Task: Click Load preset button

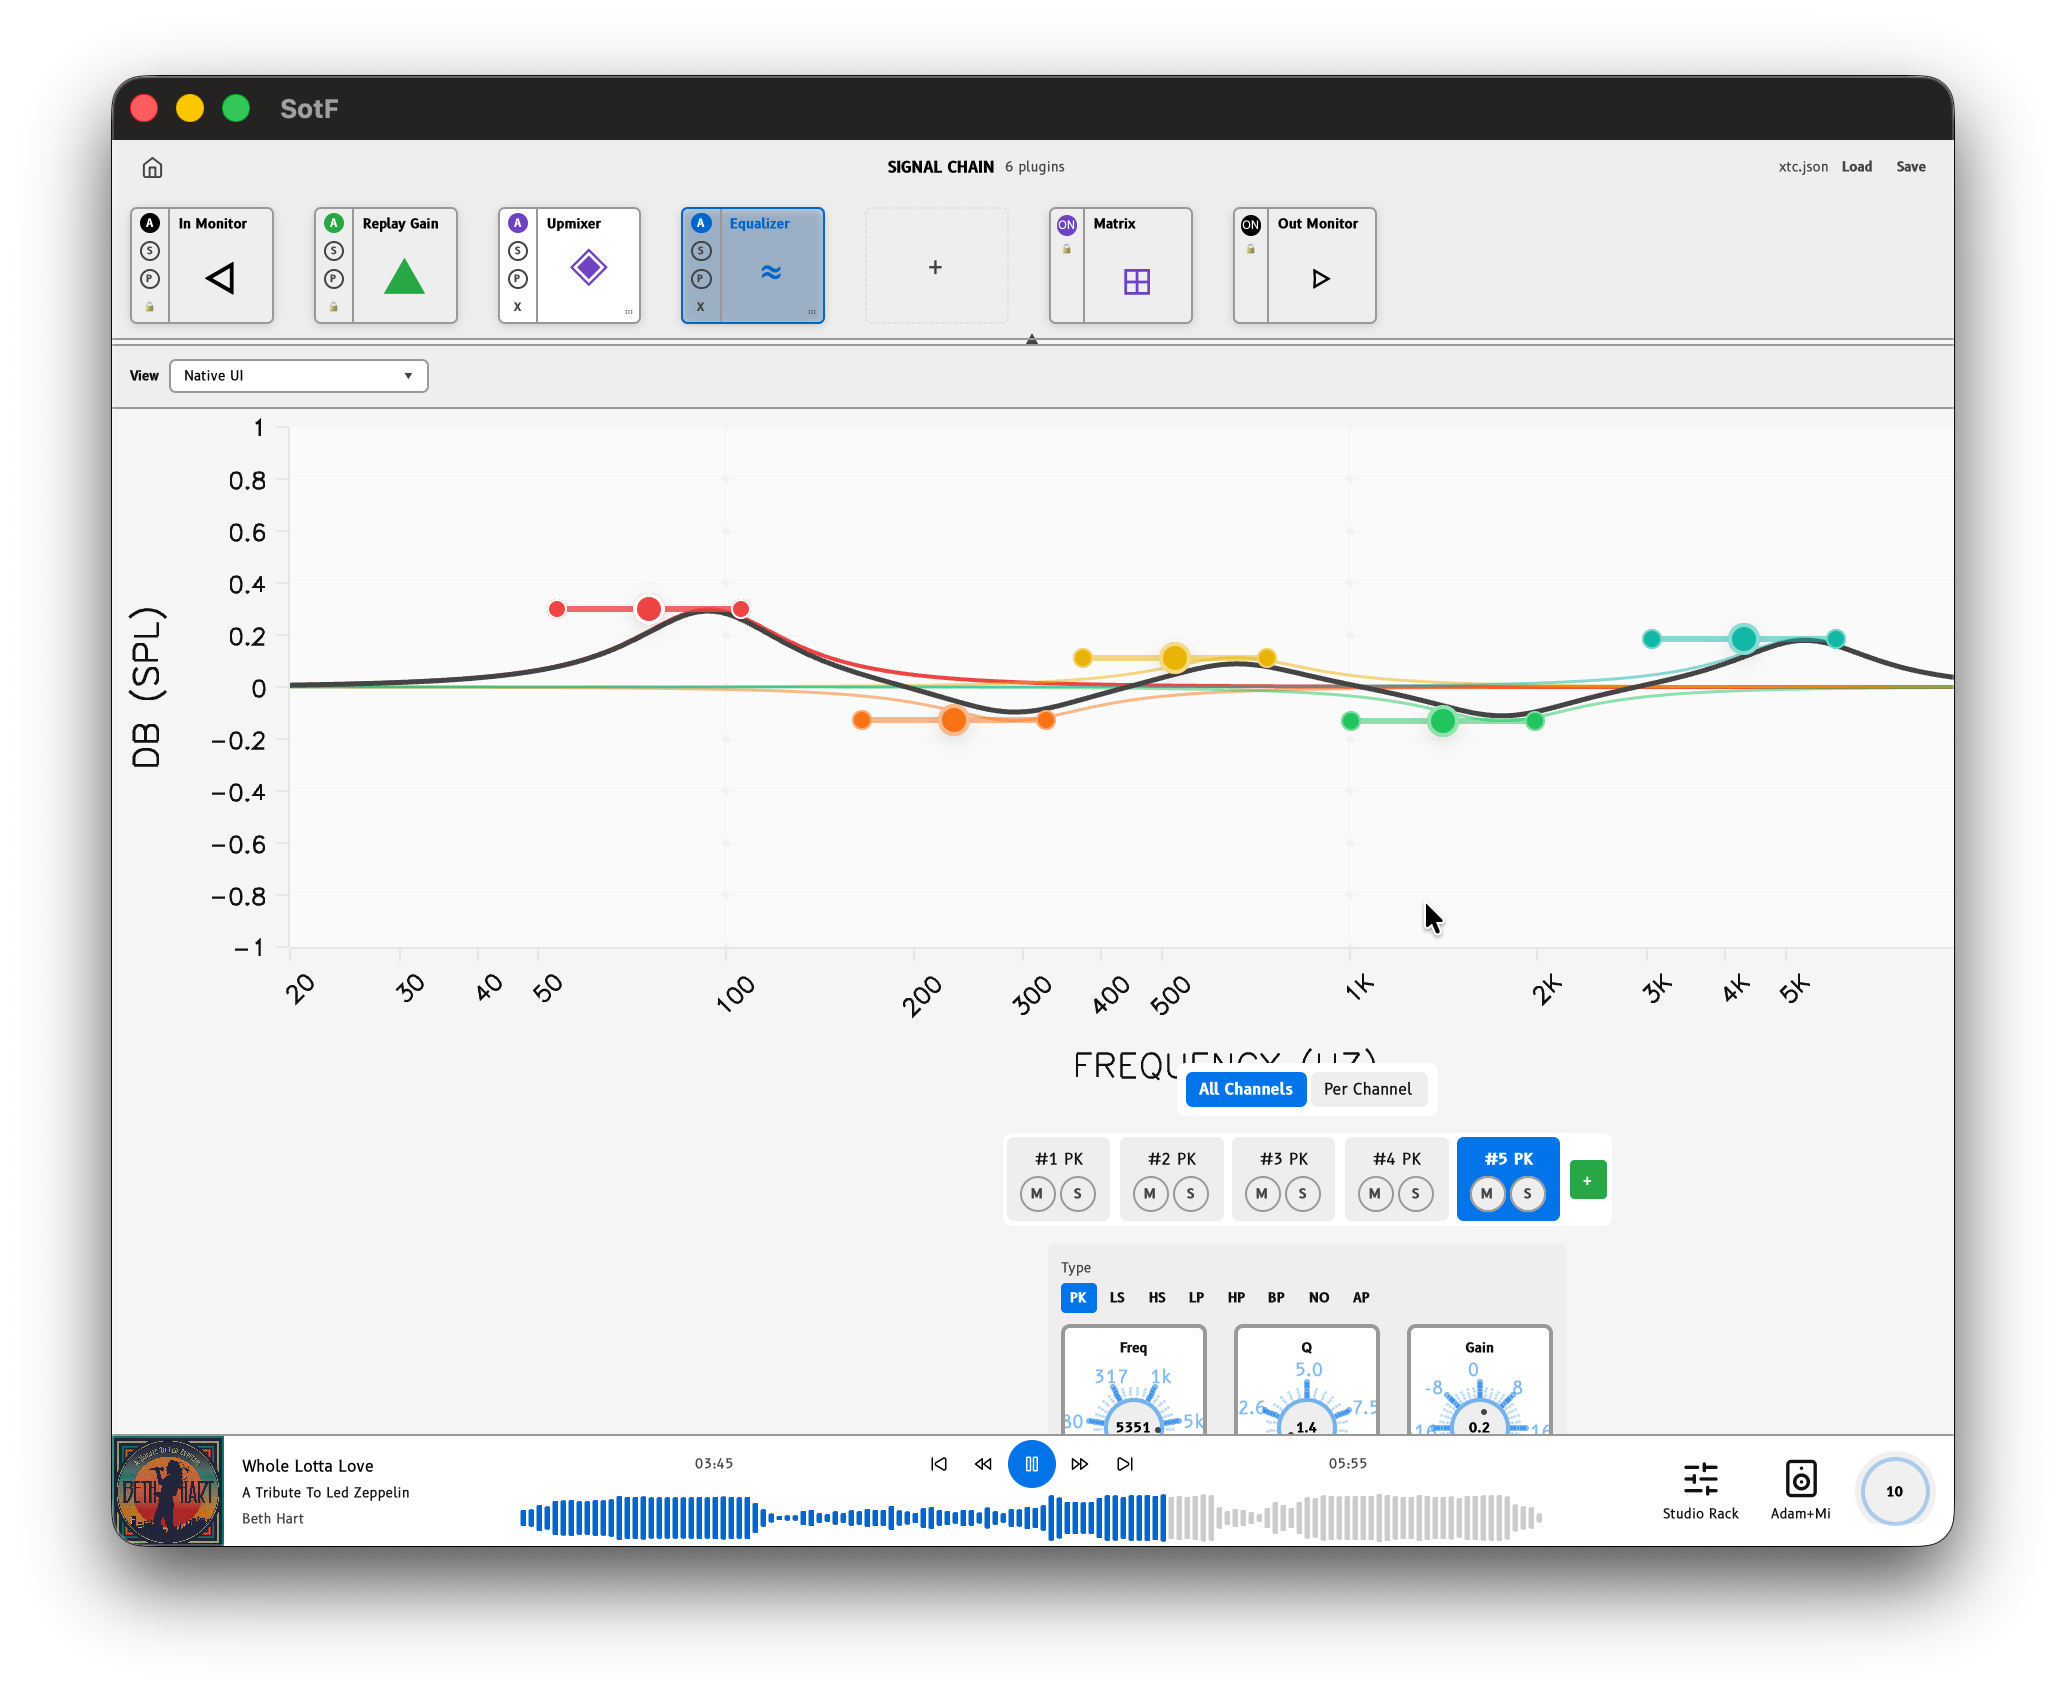Action: 1857,167
